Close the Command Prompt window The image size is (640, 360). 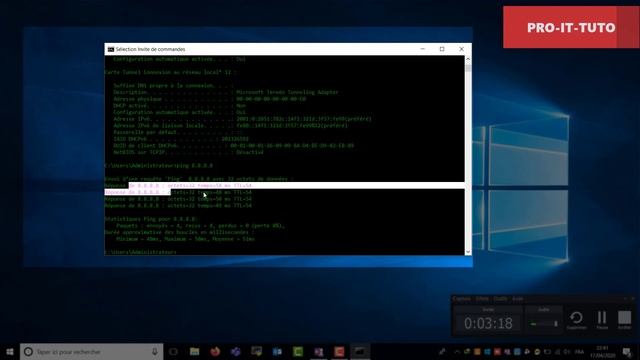(462, 49)
